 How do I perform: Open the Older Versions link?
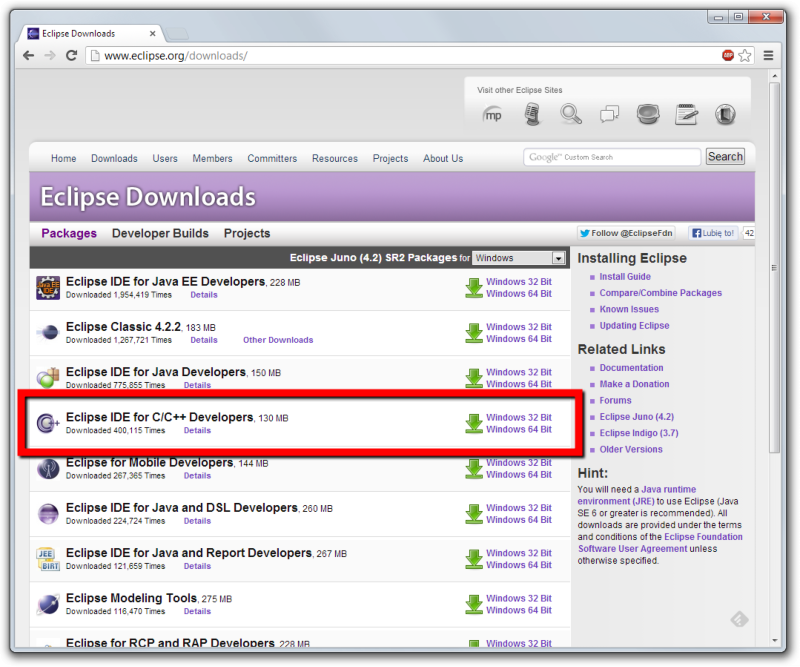click(x=631, y=450)
